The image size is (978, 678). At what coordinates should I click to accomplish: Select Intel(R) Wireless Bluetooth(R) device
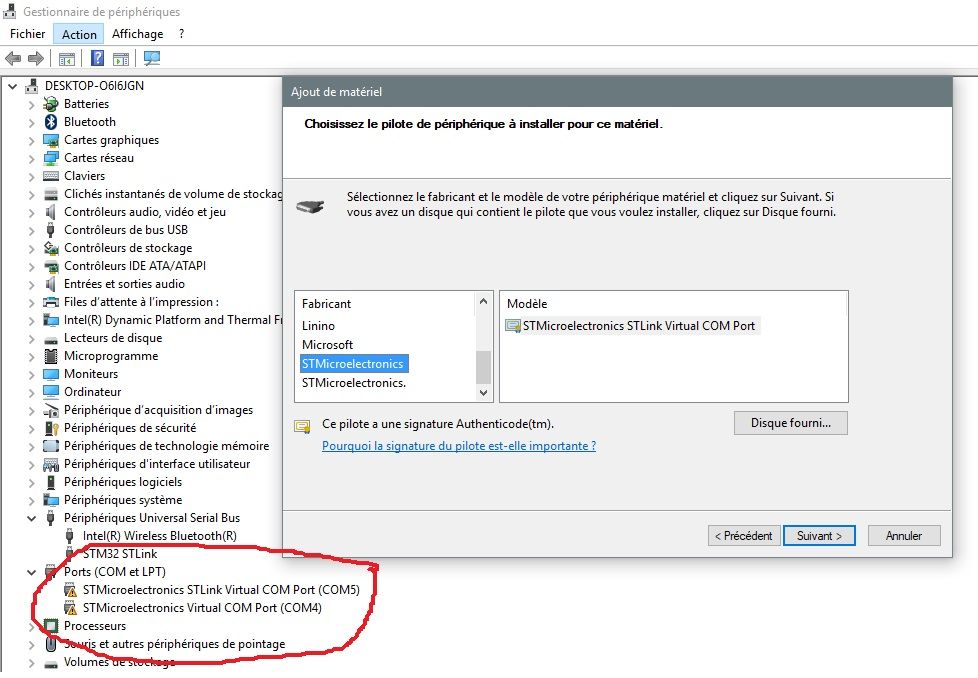[x=160, y=536]
